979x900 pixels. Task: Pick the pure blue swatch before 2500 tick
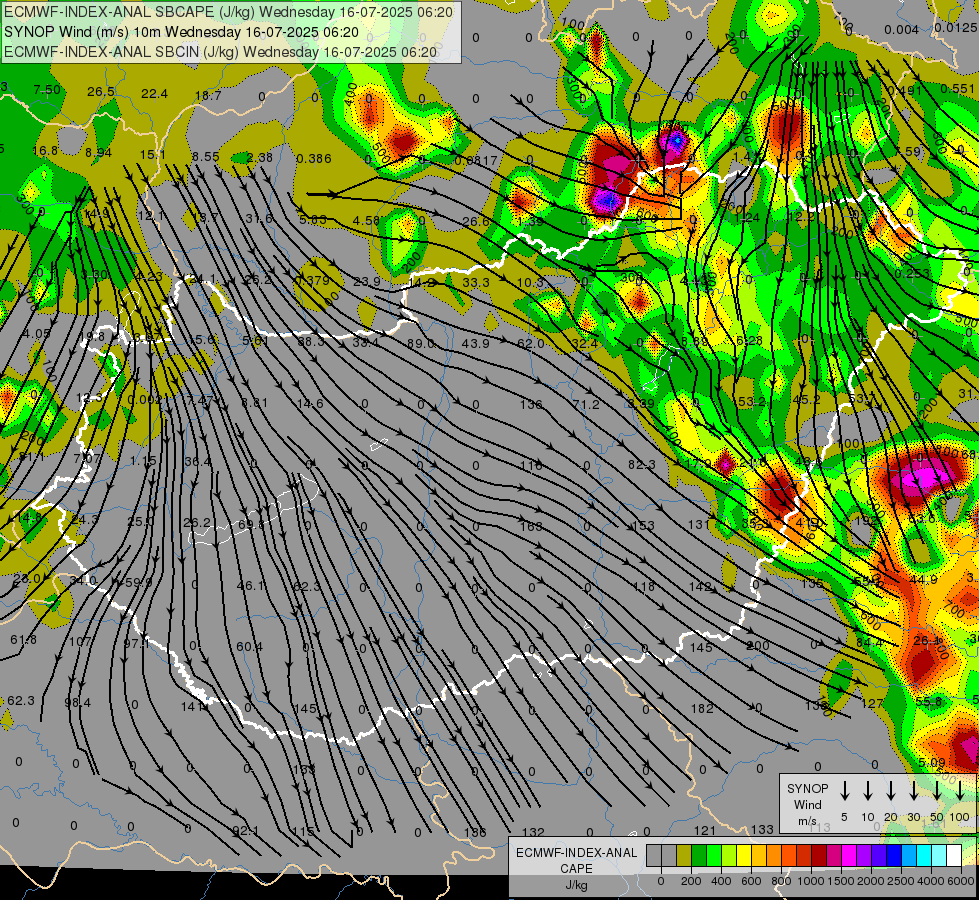click(x=893, y=855)
